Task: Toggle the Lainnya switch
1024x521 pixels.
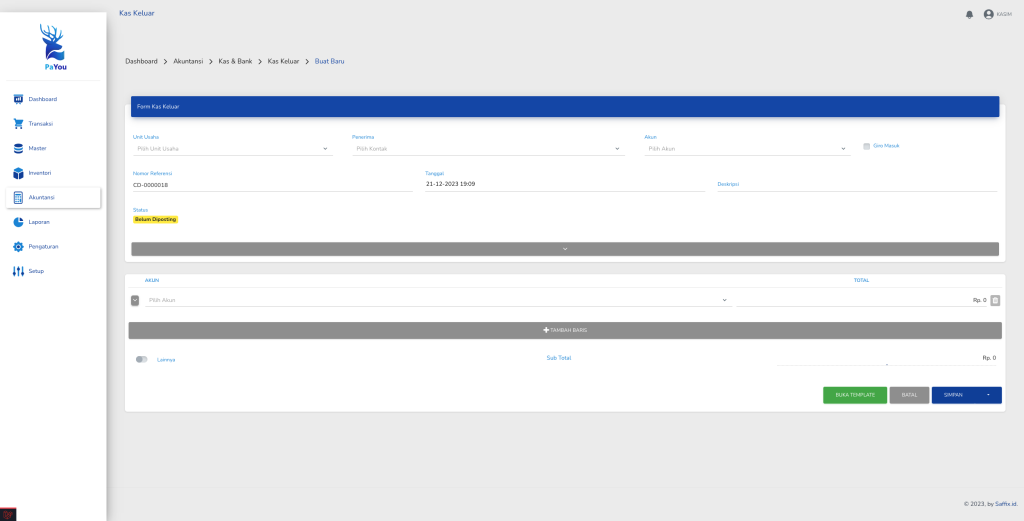Action: [142, 359]
